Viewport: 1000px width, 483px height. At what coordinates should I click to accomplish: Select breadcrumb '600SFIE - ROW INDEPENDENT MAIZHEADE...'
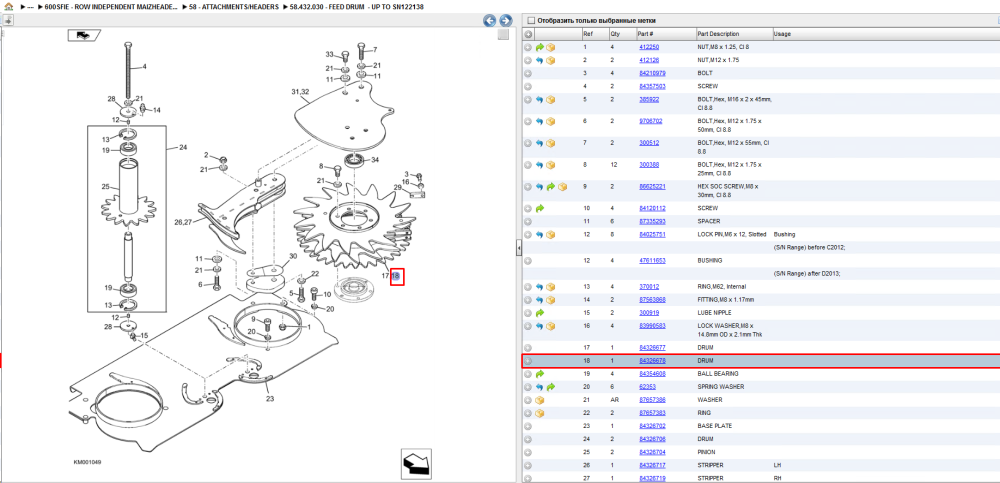[x=111, y=6]
